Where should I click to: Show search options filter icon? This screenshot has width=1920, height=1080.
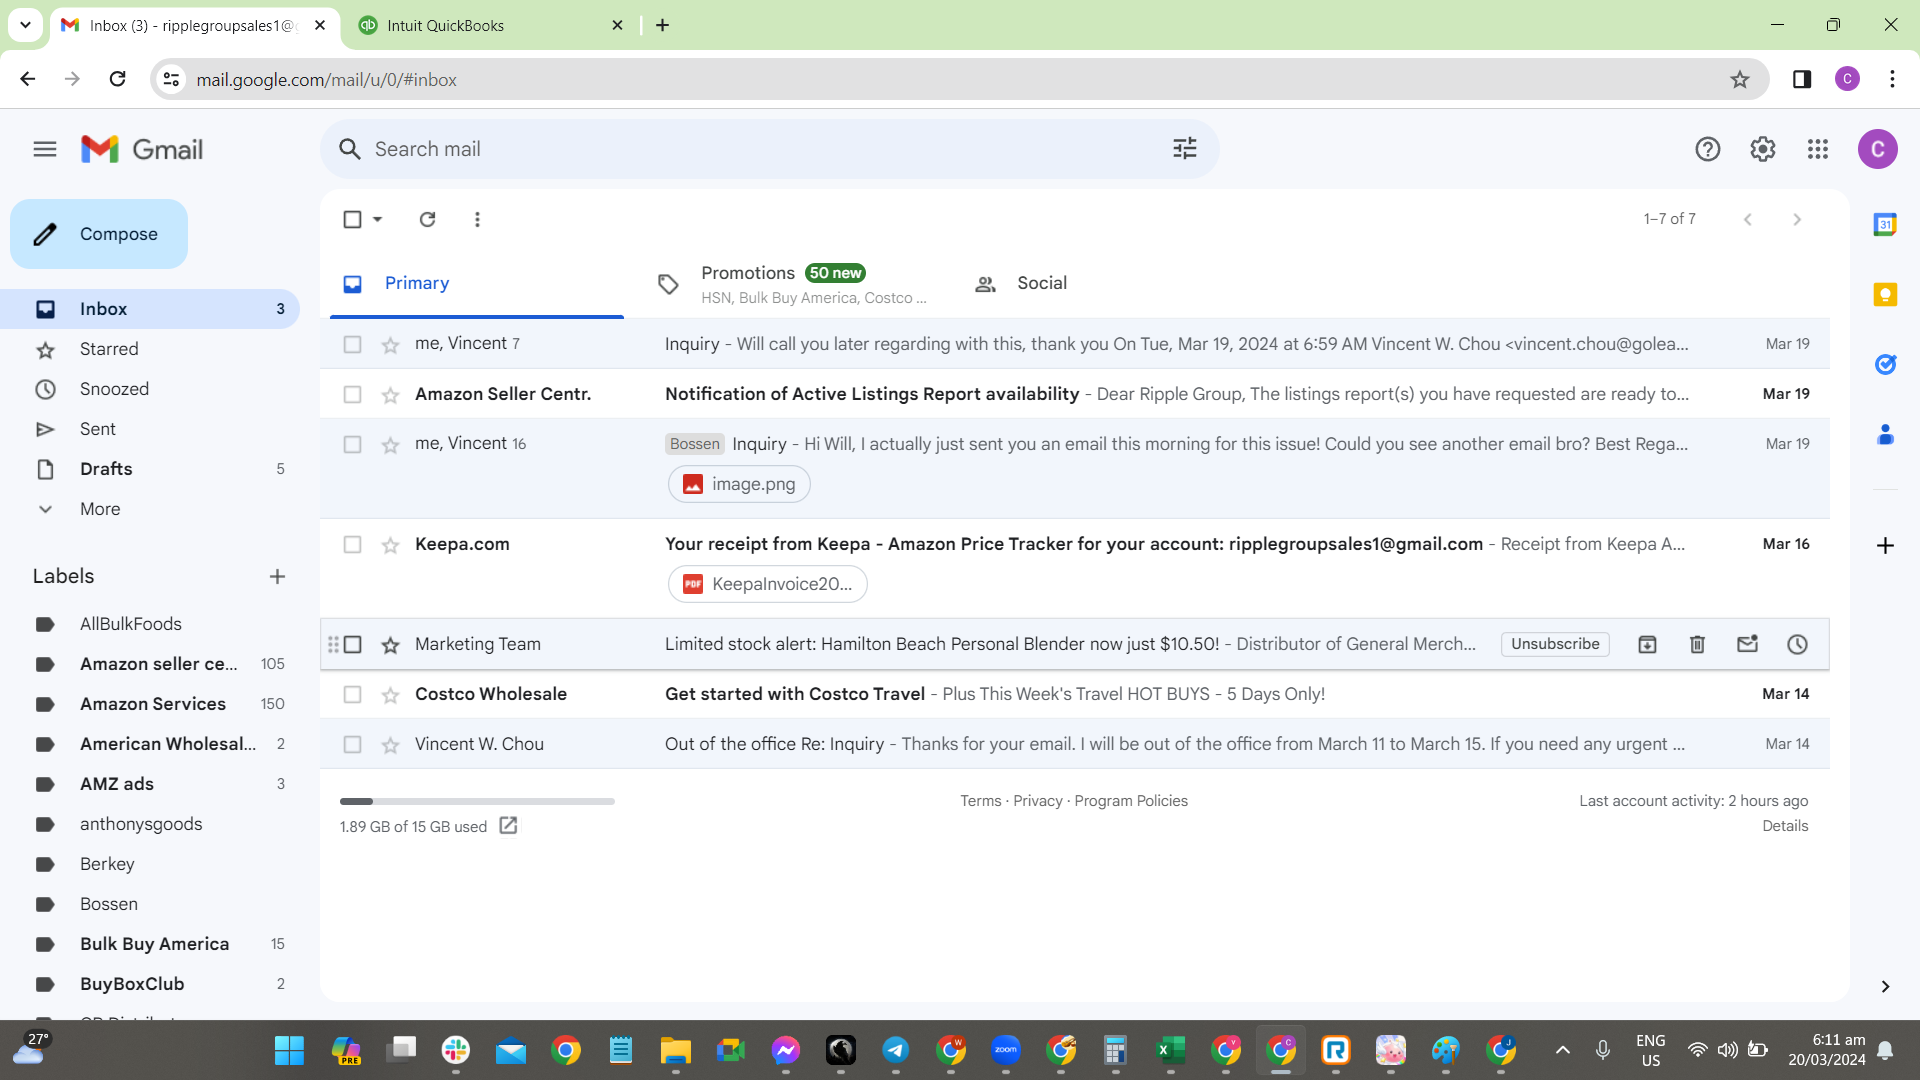click(1185, 149)
